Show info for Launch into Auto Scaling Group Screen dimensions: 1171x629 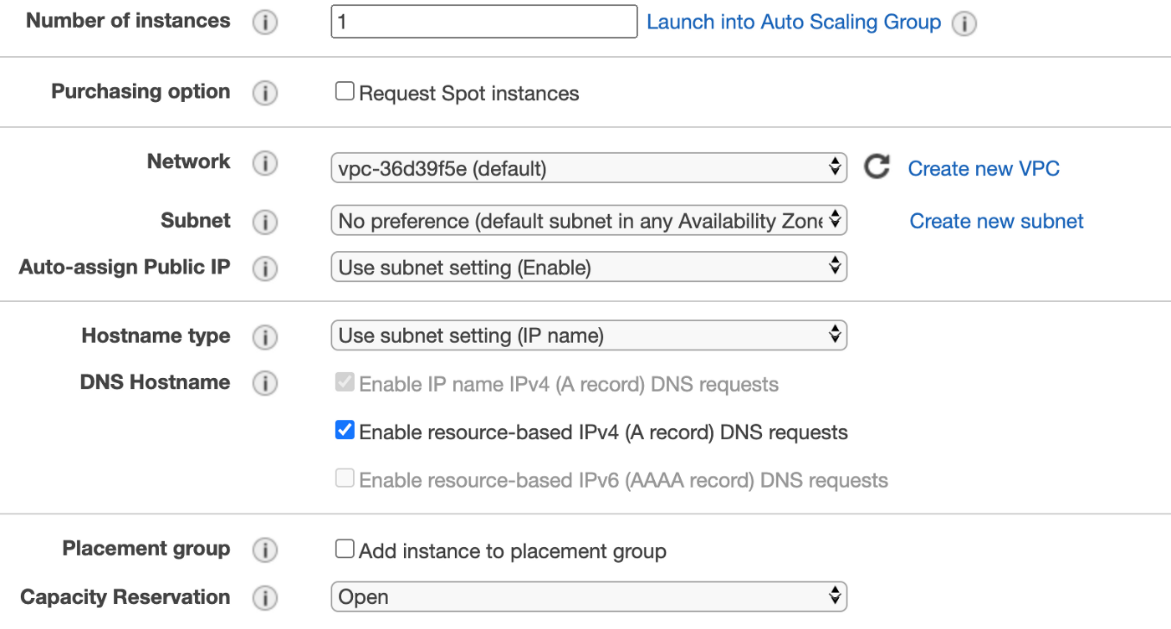(x=964, y=23)
